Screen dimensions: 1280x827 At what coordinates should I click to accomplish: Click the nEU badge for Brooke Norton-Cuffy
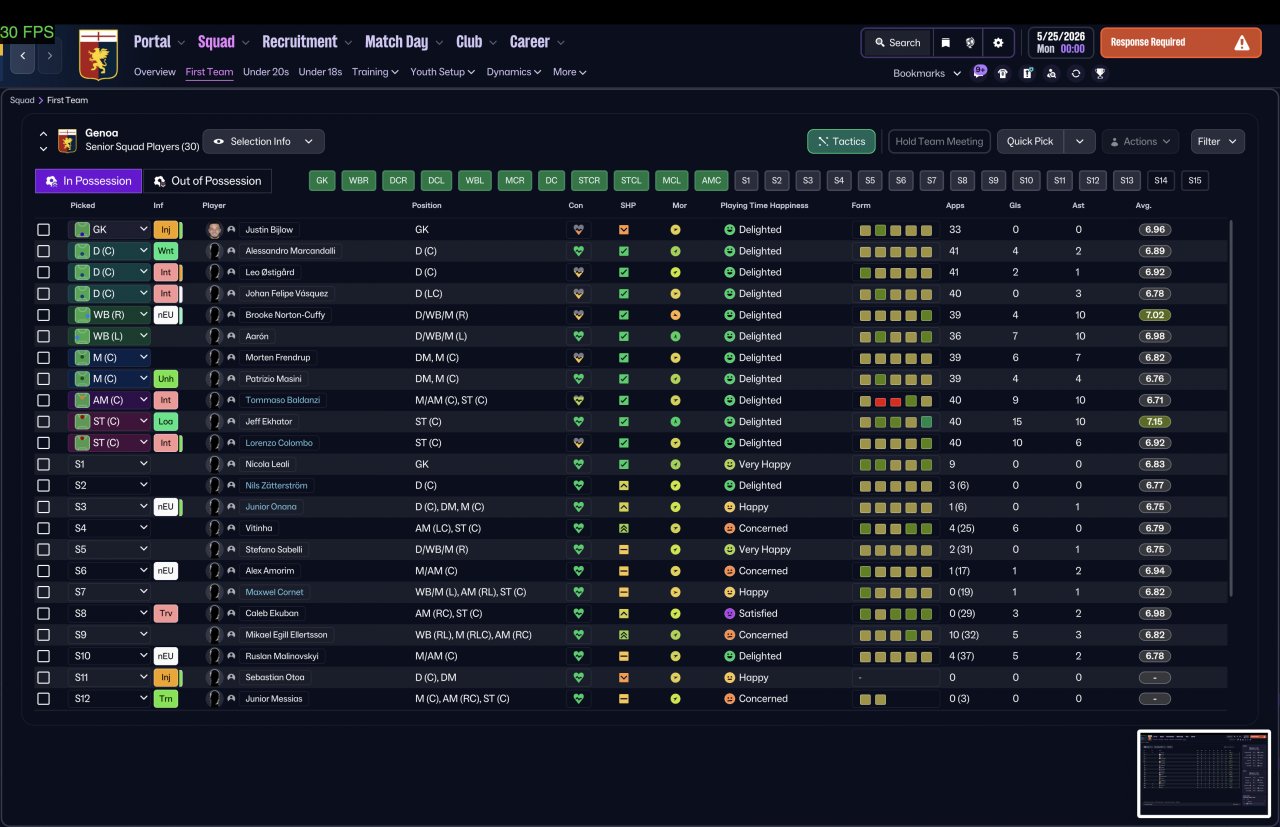pos(166,315)
